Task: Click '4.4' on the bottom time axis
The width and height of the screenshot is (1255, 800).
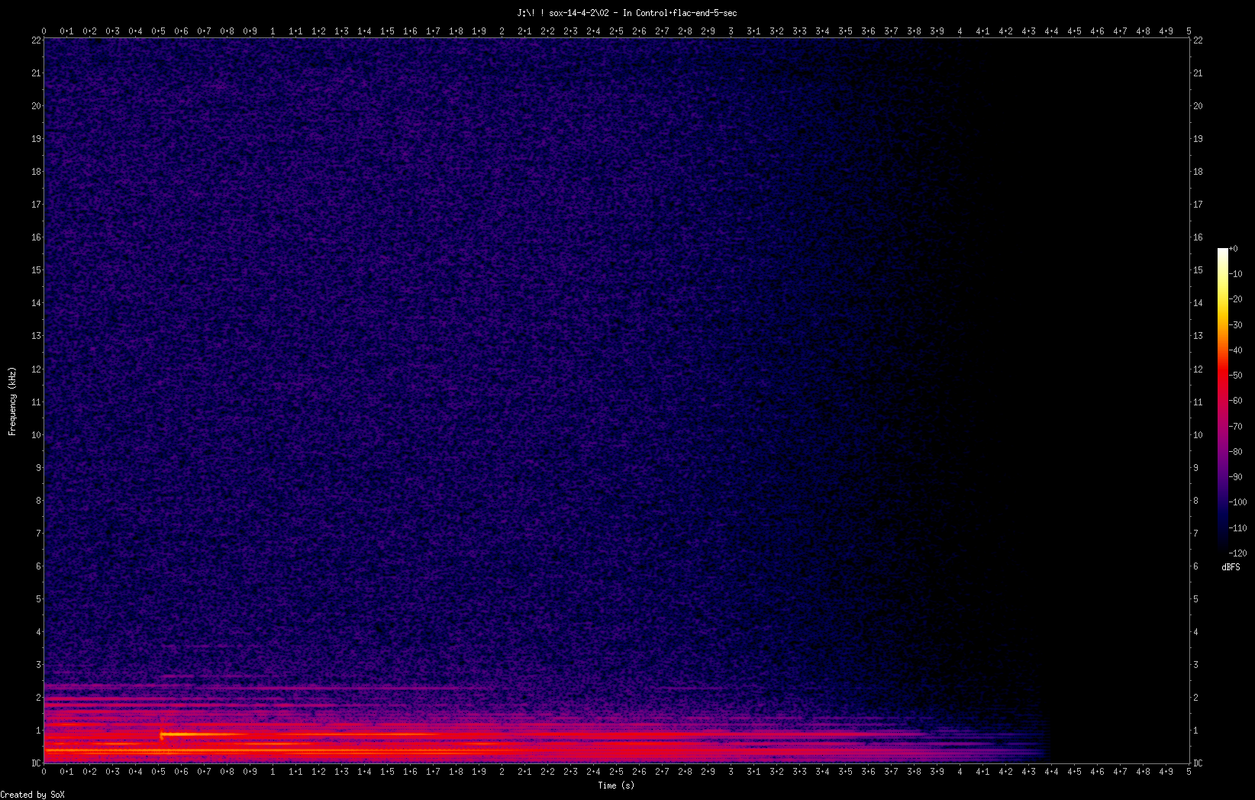Action: pos(1051,772)
